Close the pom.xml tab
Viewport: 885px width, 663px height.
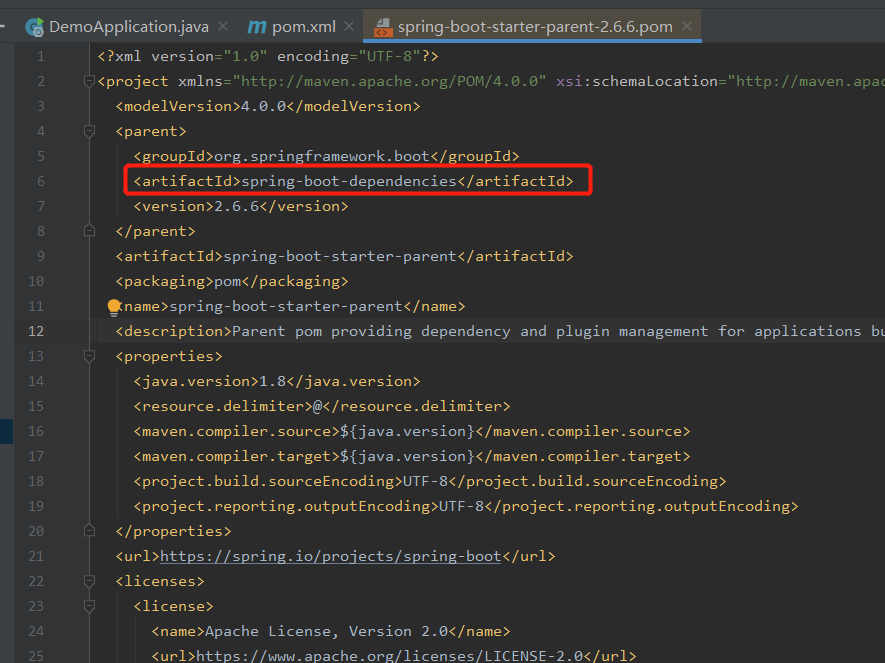(x=349, y=26)
